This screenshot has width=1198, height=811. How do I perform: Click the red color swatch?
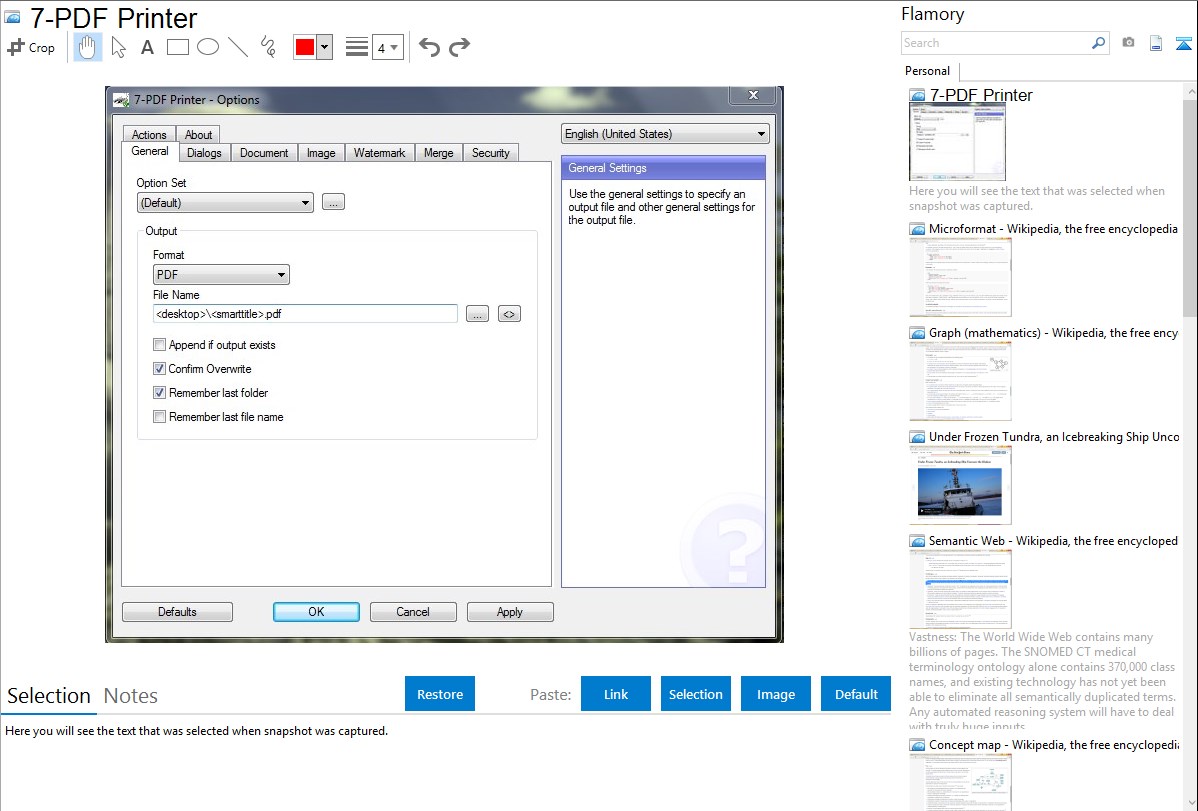(305, 47)
